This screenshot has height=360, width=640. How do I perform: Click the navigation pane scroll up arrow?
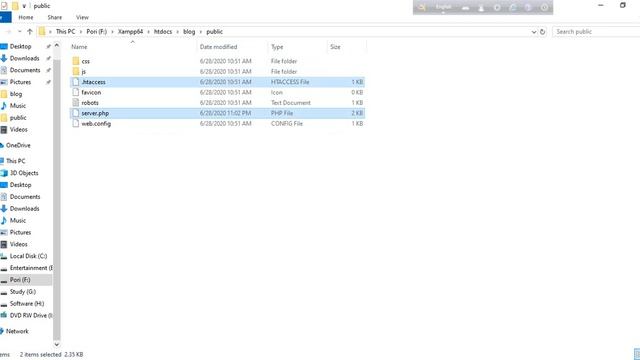pos(57,45)
